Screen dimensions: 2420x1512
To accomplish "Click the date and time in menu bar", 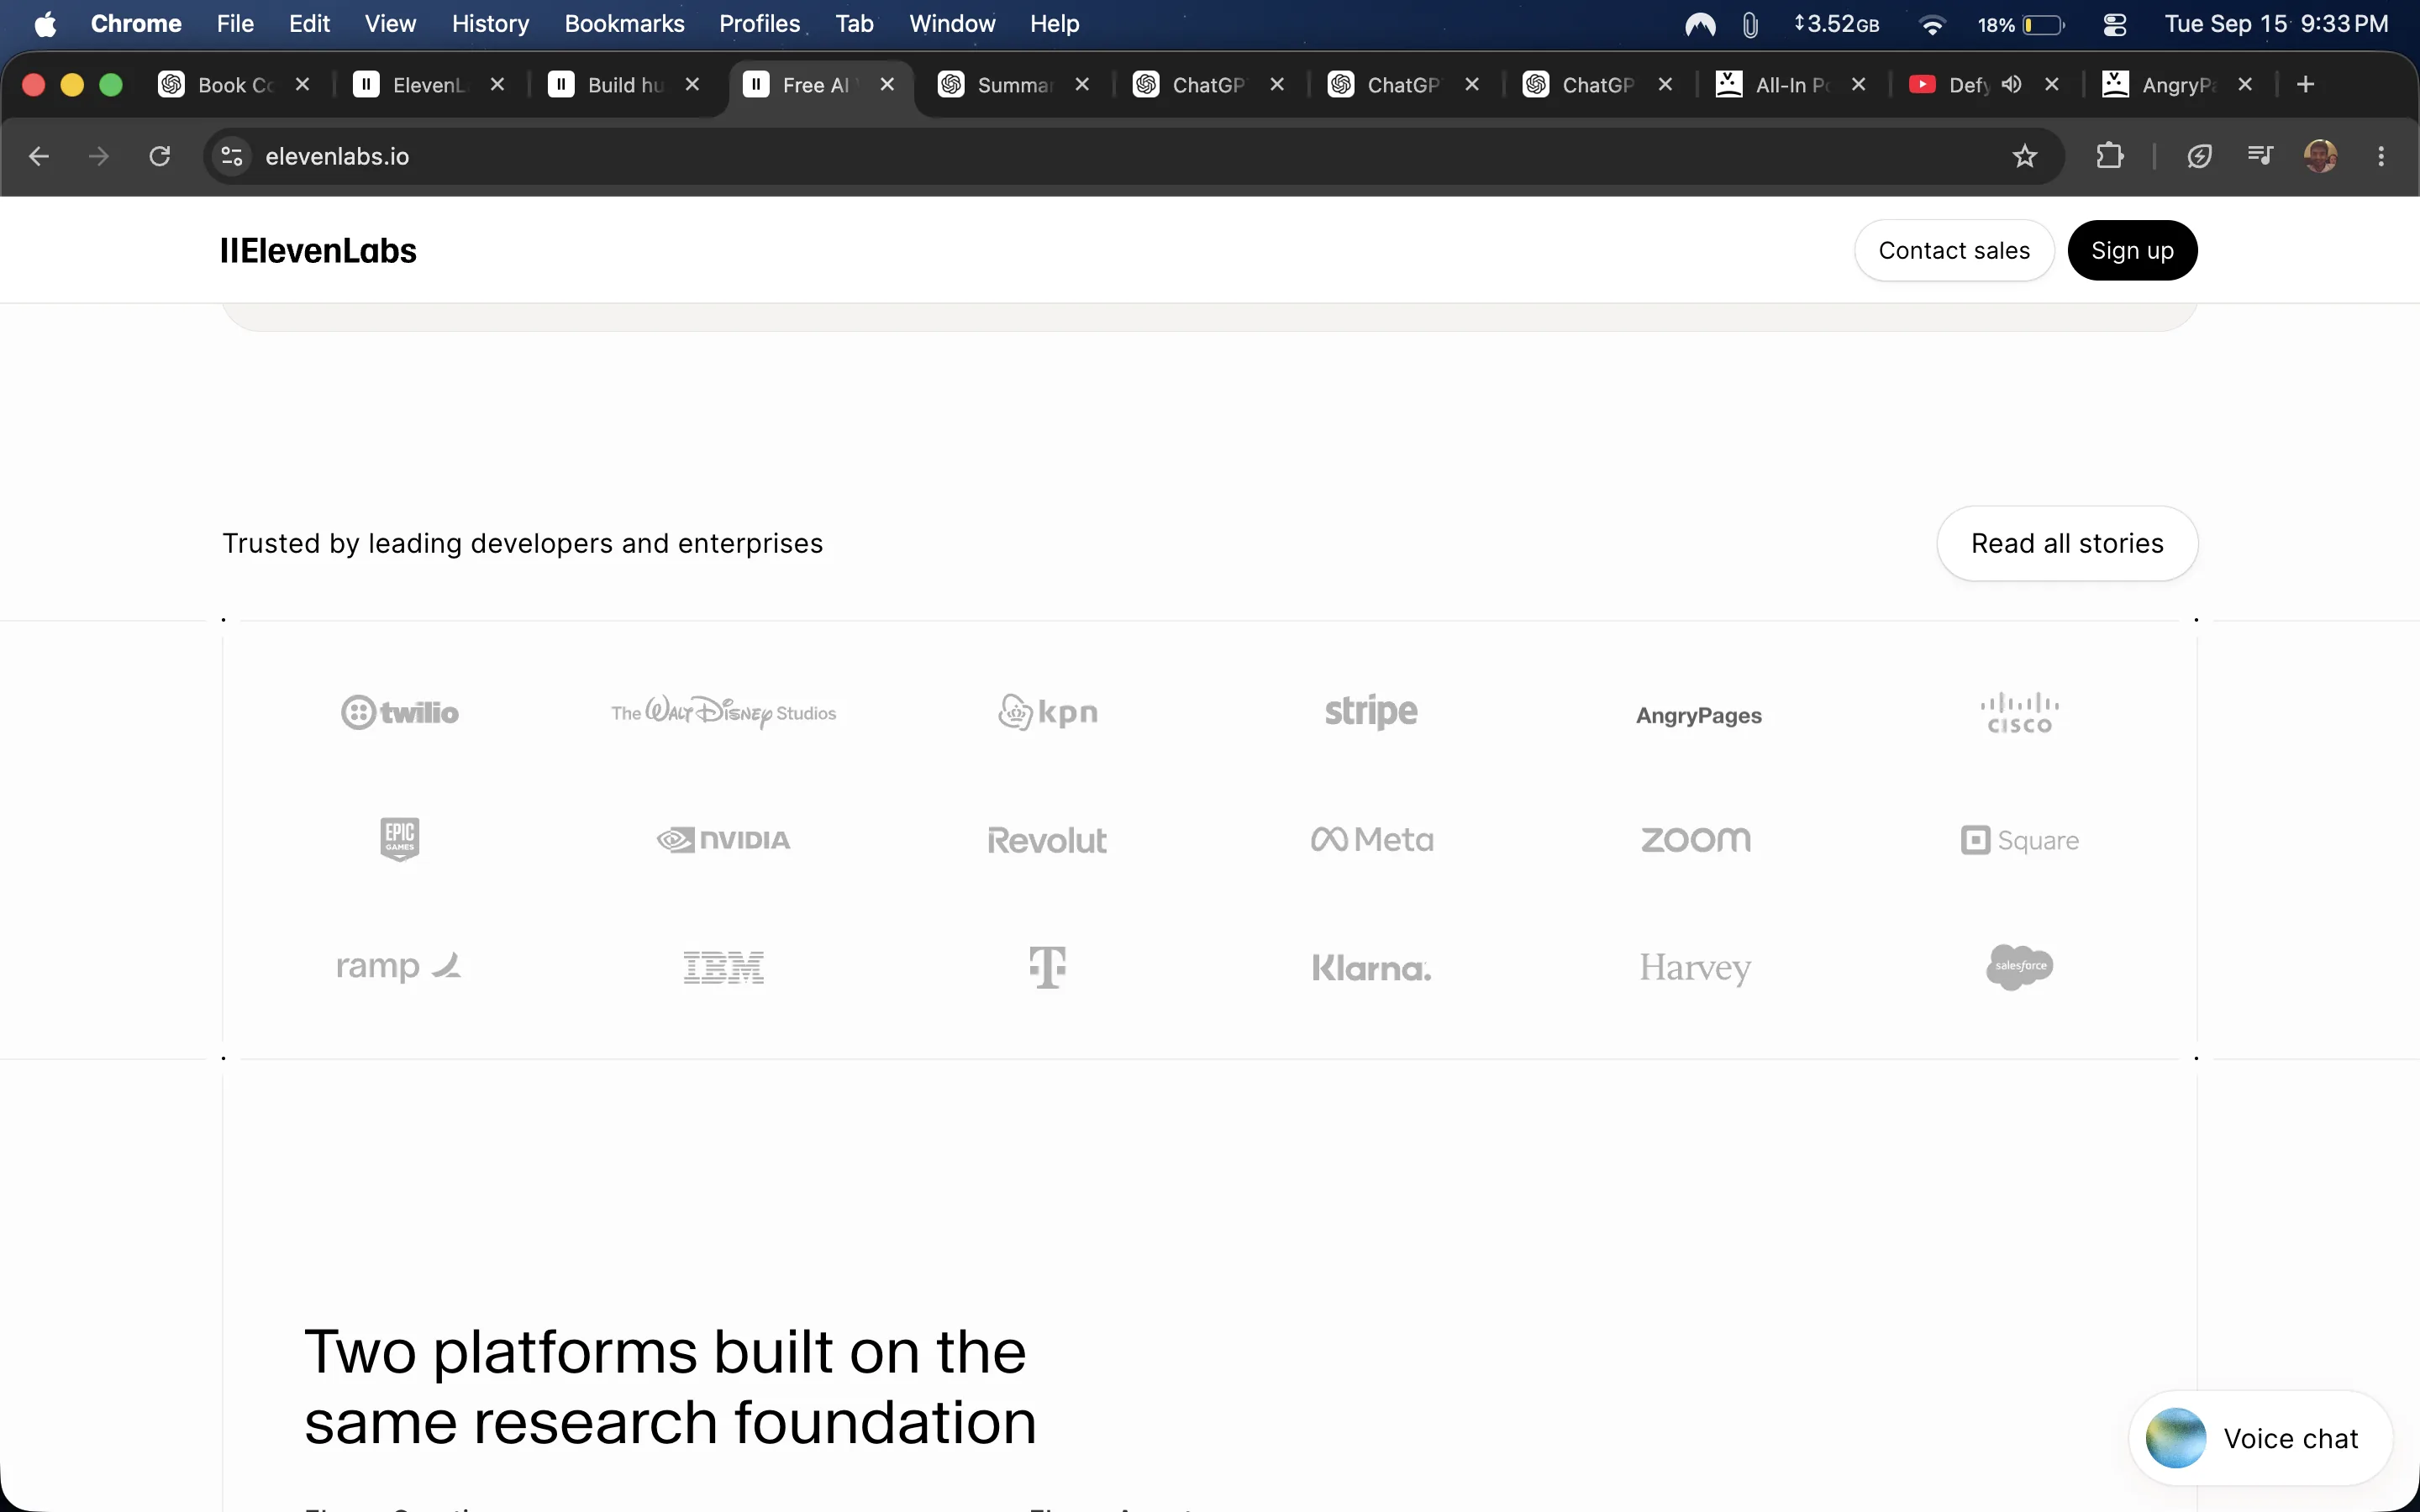I will pos(2276,24).
